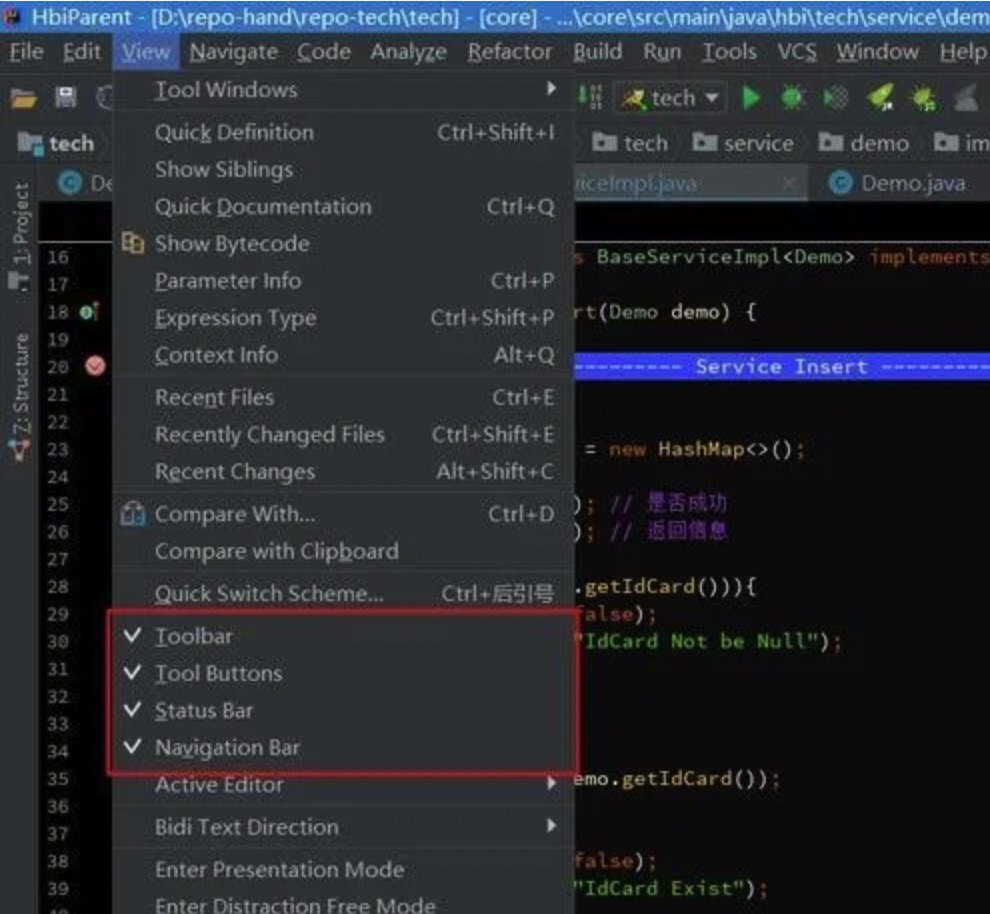
Task: Open the File menu
Action: pos(26,52)
